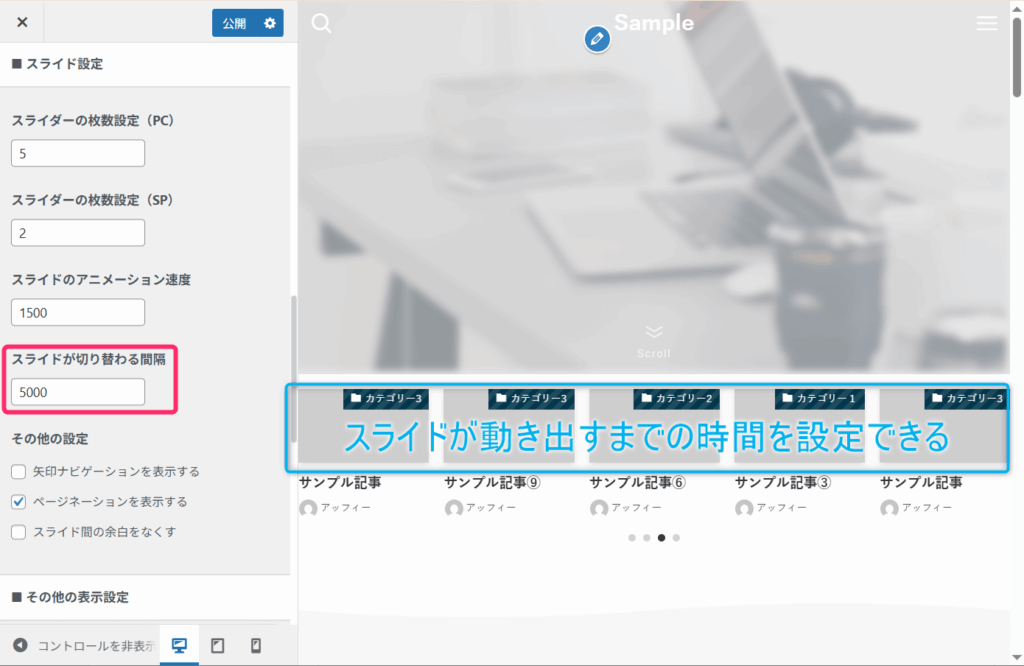Click カテゴリー2 category label
Screen dimensions: 1024x666
click(x=677, y=398)
